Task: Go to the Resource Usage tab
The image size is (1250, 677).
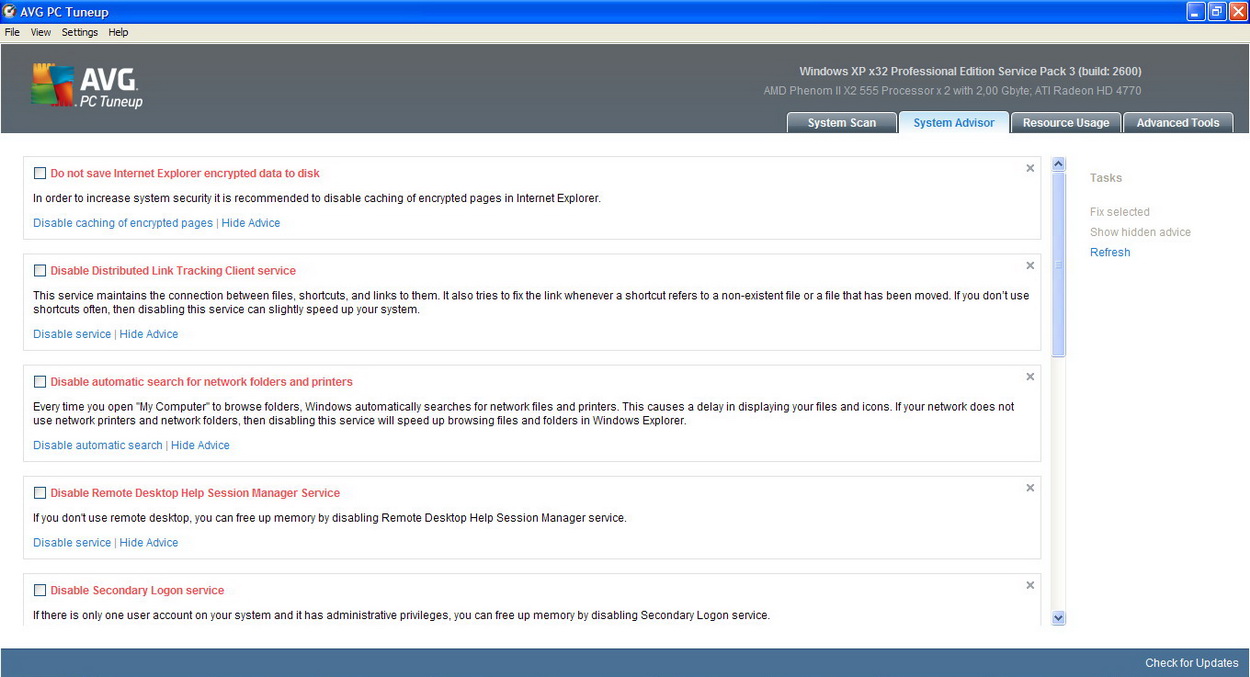Action: (1066, 122)
